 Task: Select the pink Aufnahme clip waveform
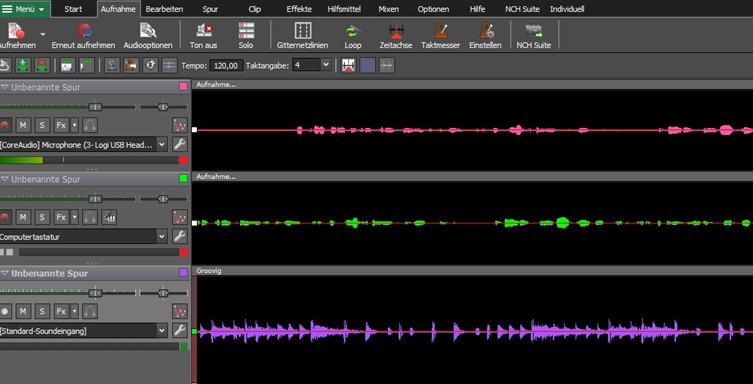[472, 130]
